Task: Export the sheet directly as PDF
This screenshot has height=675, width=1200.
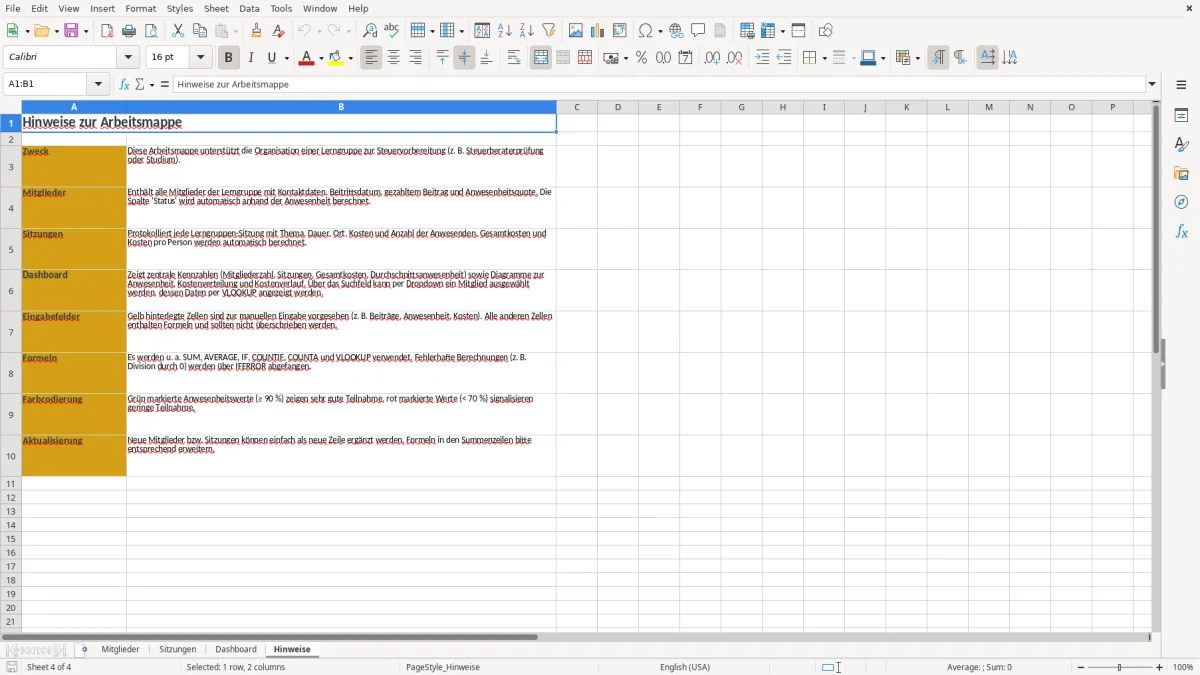Action: click(107, 31)
